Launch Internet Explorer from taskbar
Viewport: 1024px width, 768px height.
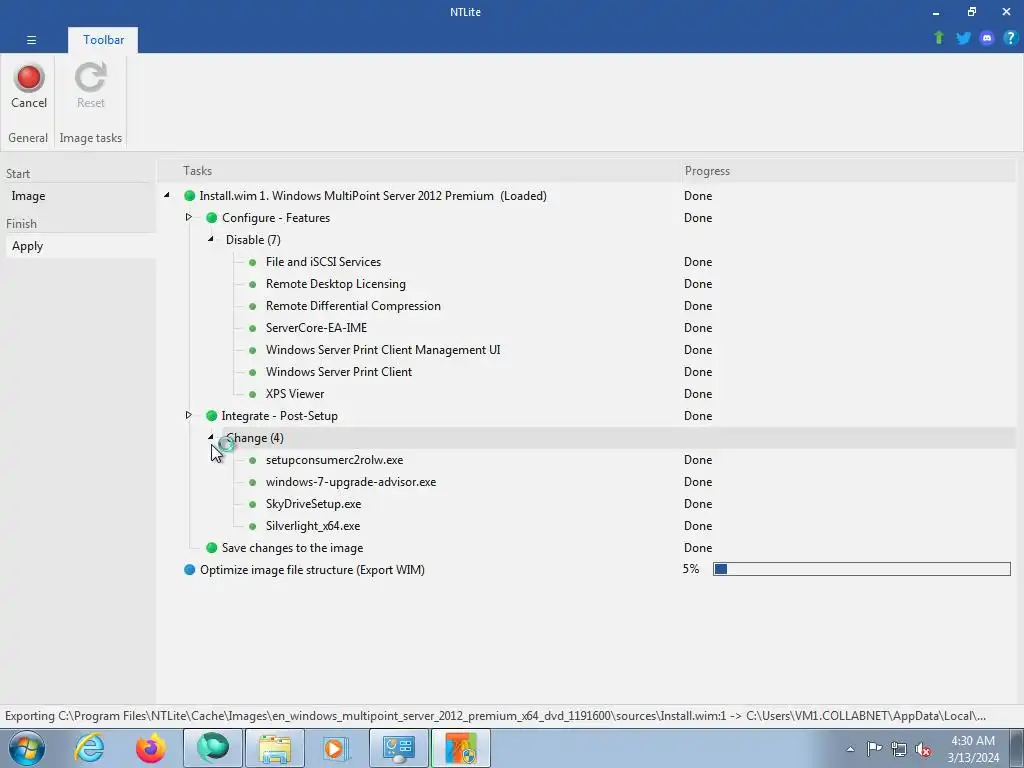(x=89, y=748)
